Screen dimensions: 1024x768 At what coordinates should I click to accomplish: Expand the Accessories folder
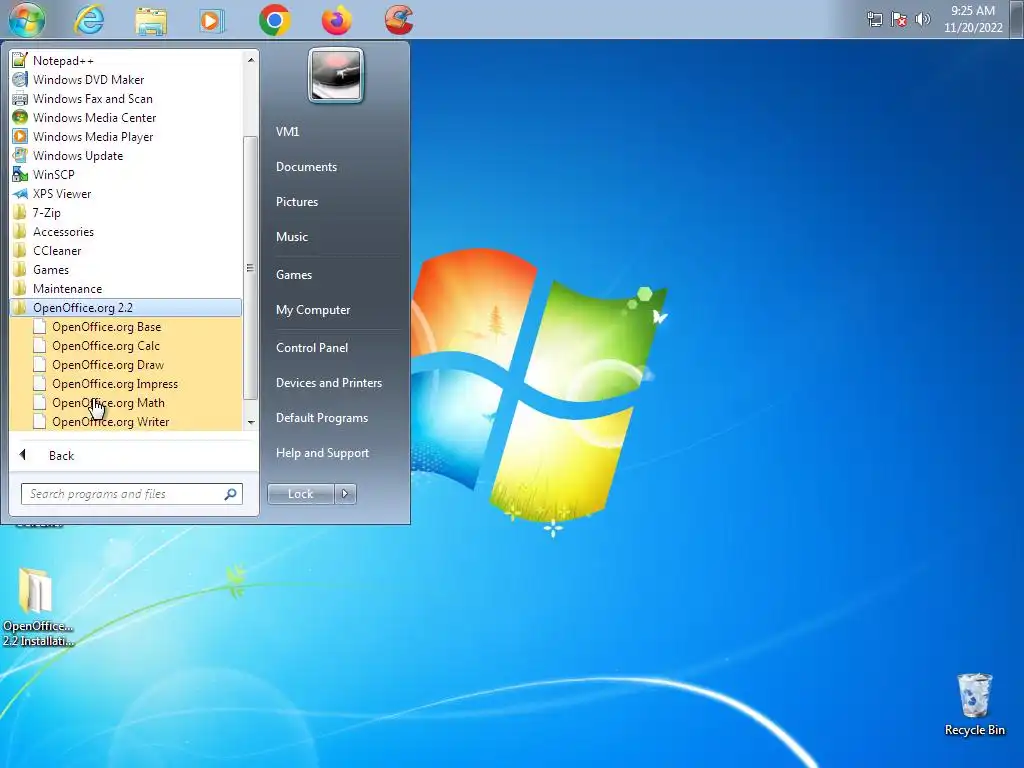(126, 232)
